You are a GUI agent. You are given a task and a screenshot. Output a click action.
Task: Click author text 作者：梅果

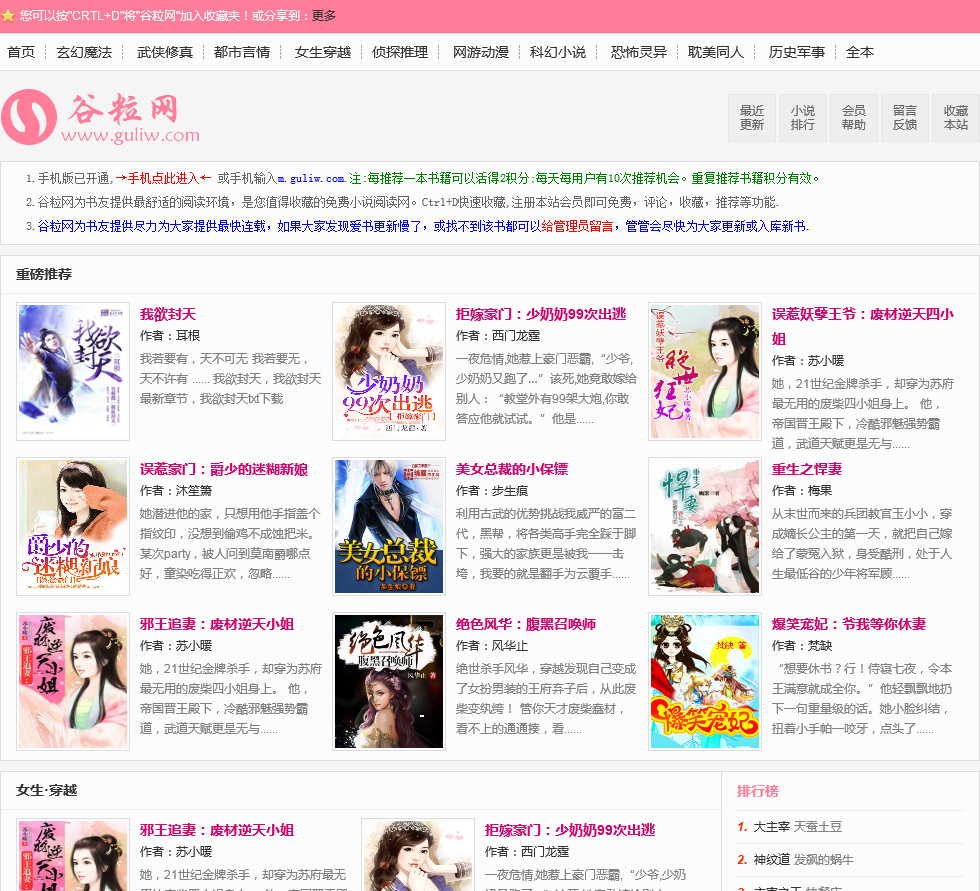point(802,491)
